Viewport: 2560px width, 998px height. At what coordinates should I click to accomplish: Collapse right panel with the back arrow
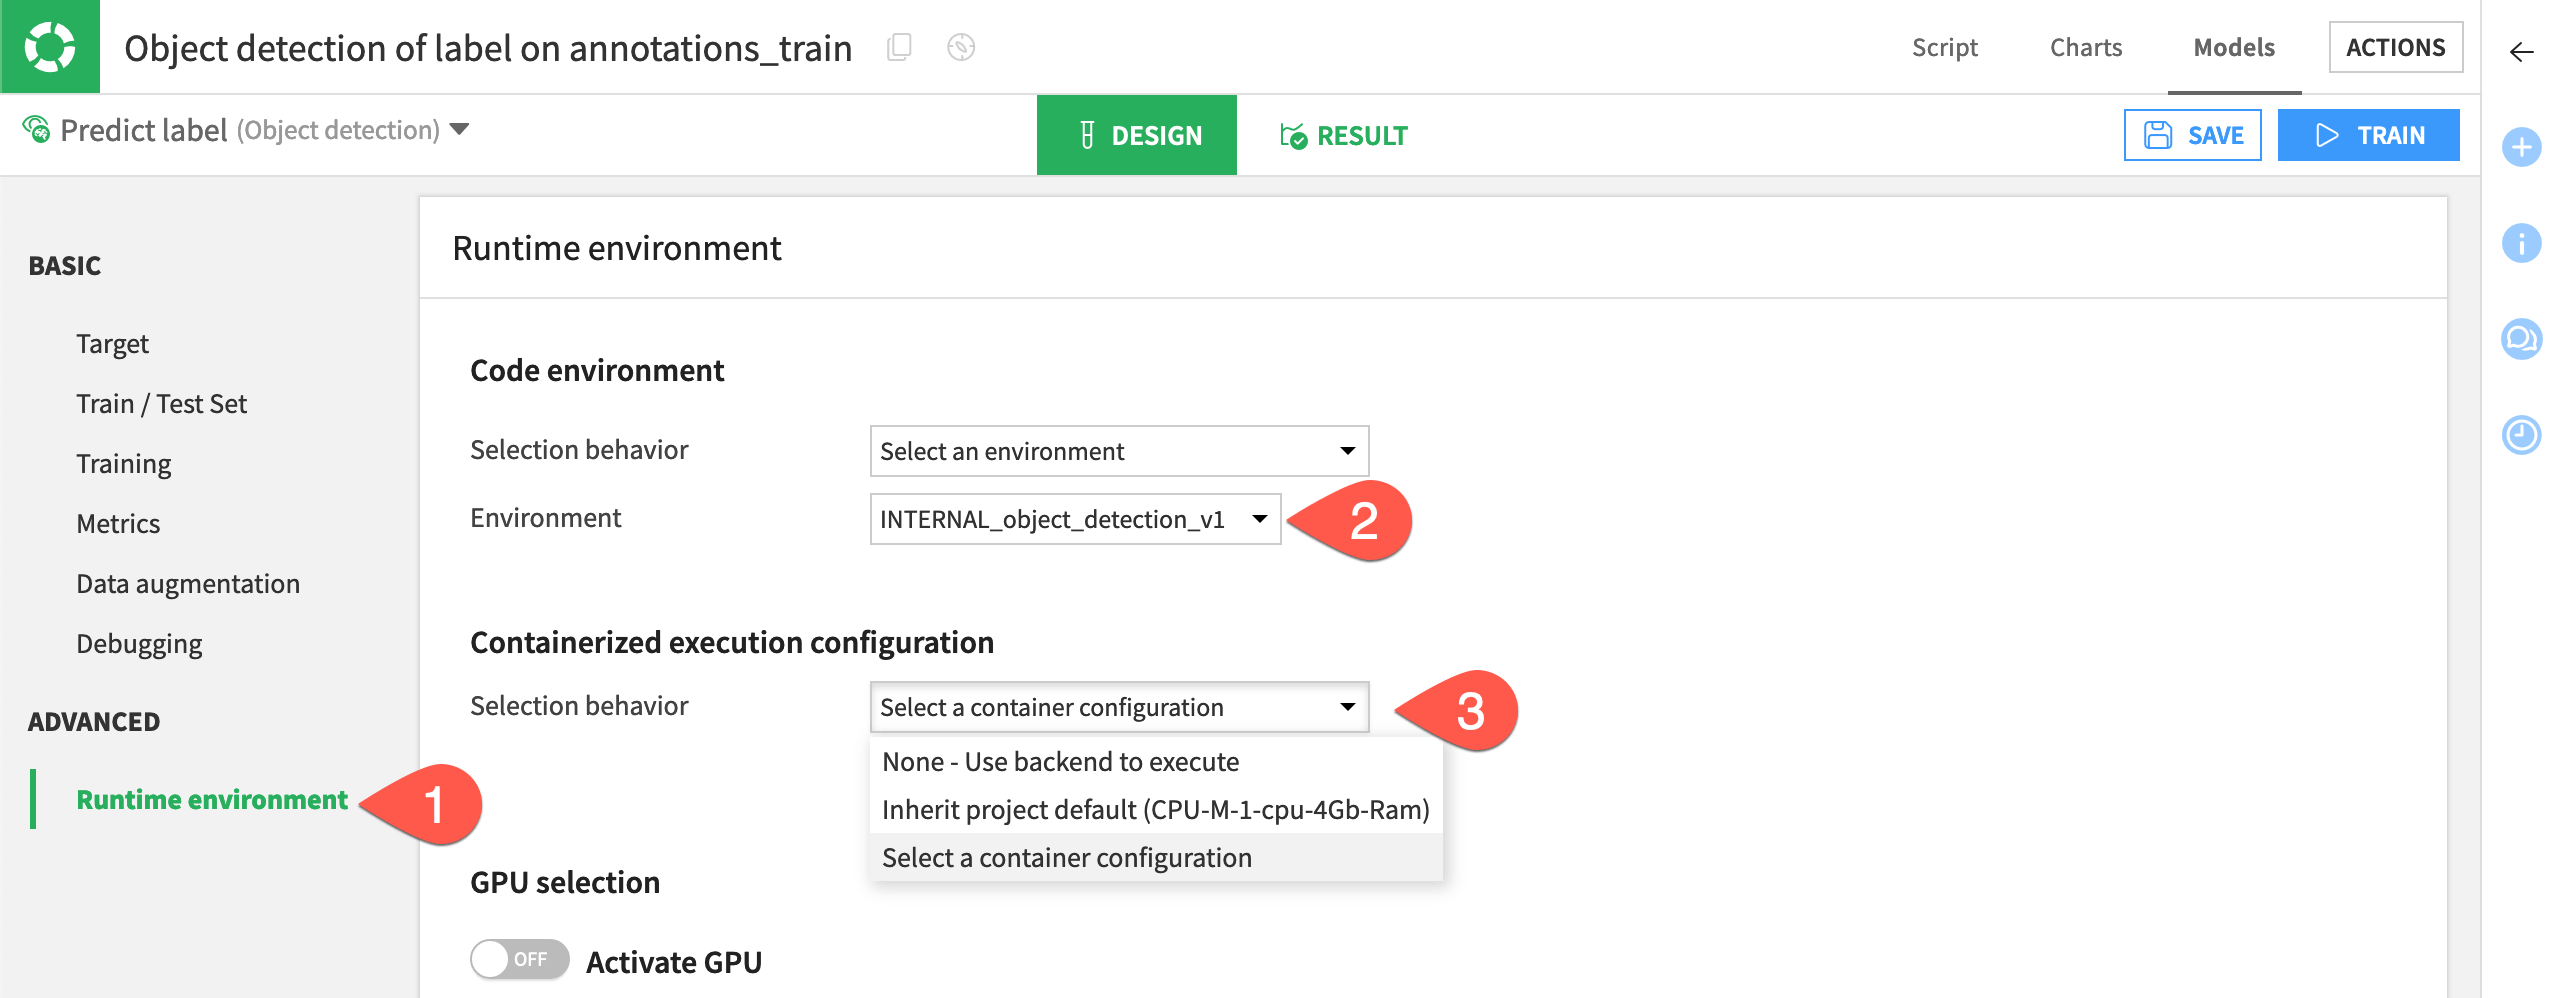tap(2521, 52)
